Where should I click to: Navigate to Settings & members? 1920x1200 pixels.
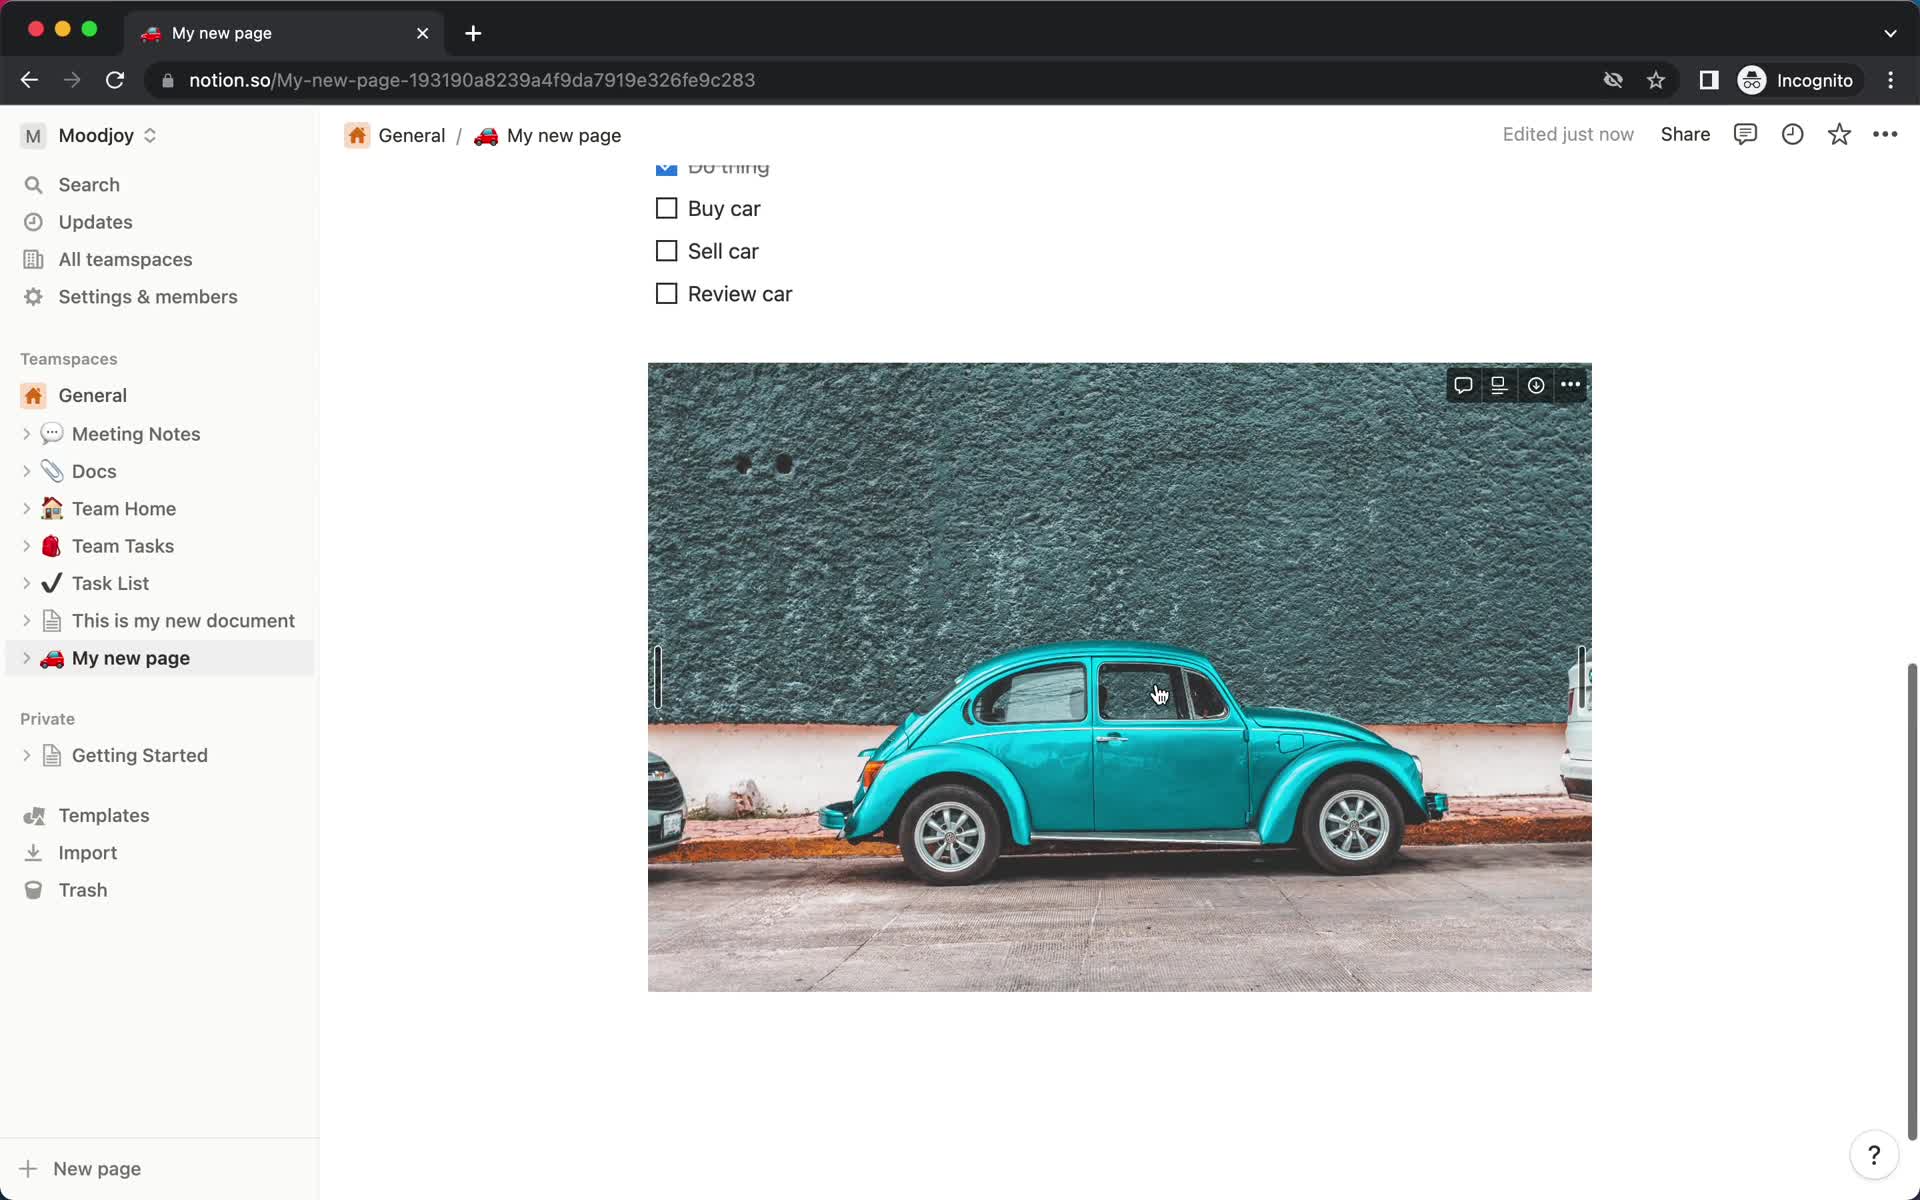(148, 296)
